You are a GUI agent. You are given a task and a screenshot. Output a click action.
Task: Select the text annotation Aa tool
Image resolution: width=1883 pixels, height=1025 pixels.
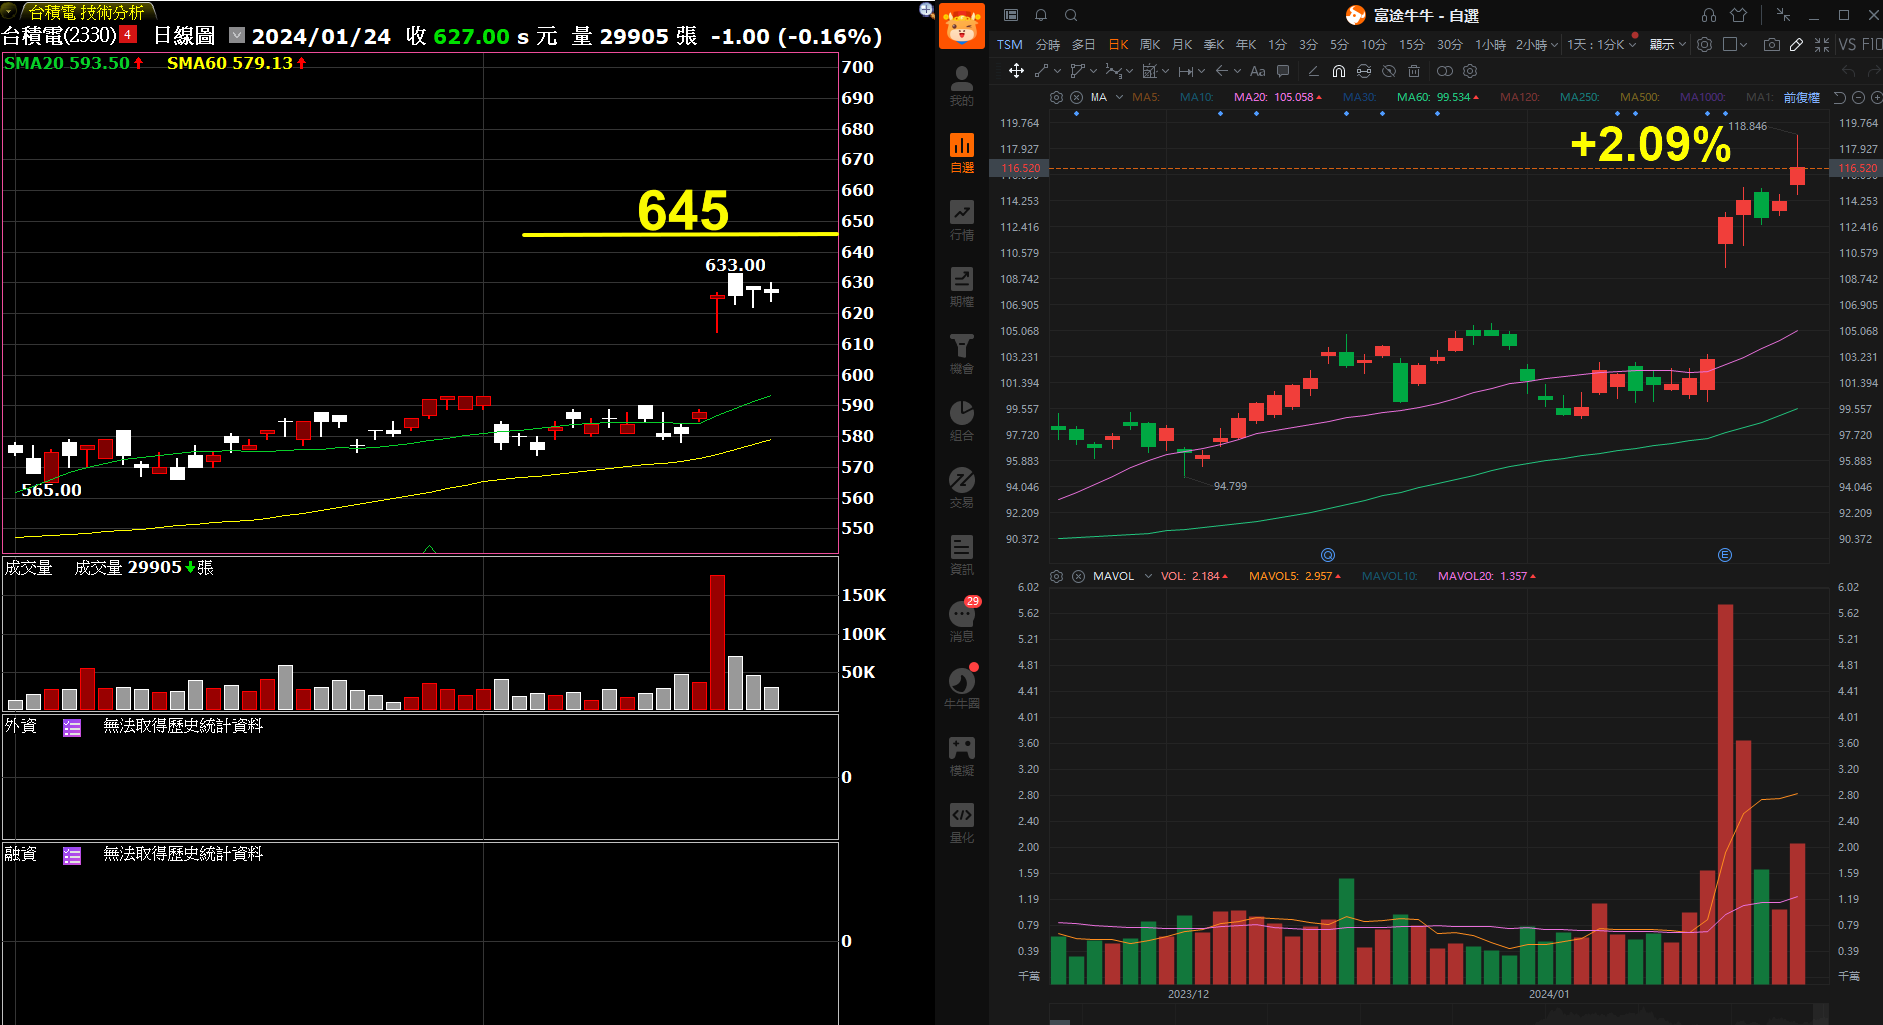coord(1258,71)
